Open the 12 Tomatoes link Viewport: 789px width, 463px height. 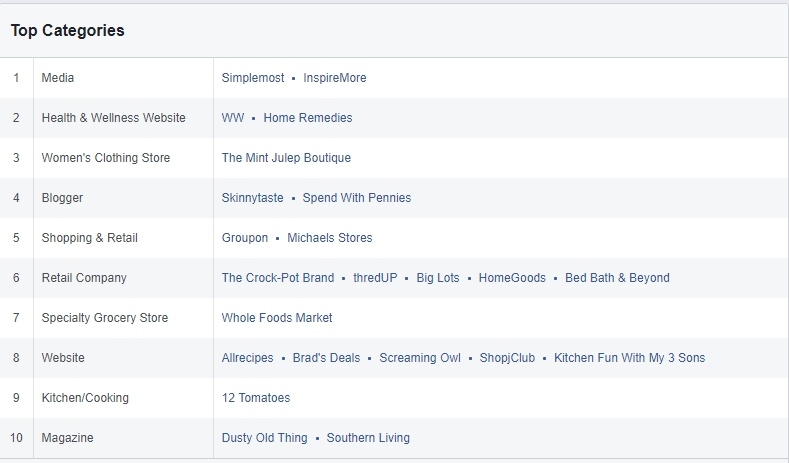point(256,398)
